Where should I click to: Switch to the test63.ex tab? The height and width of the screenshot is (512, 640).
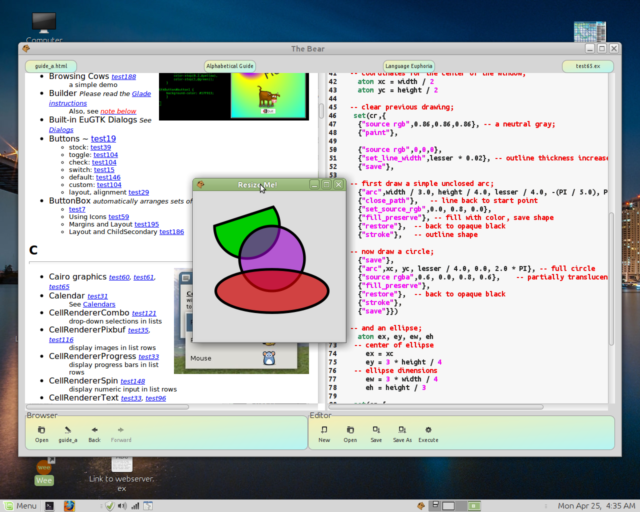pyautogui.click(x=587, y=65)
